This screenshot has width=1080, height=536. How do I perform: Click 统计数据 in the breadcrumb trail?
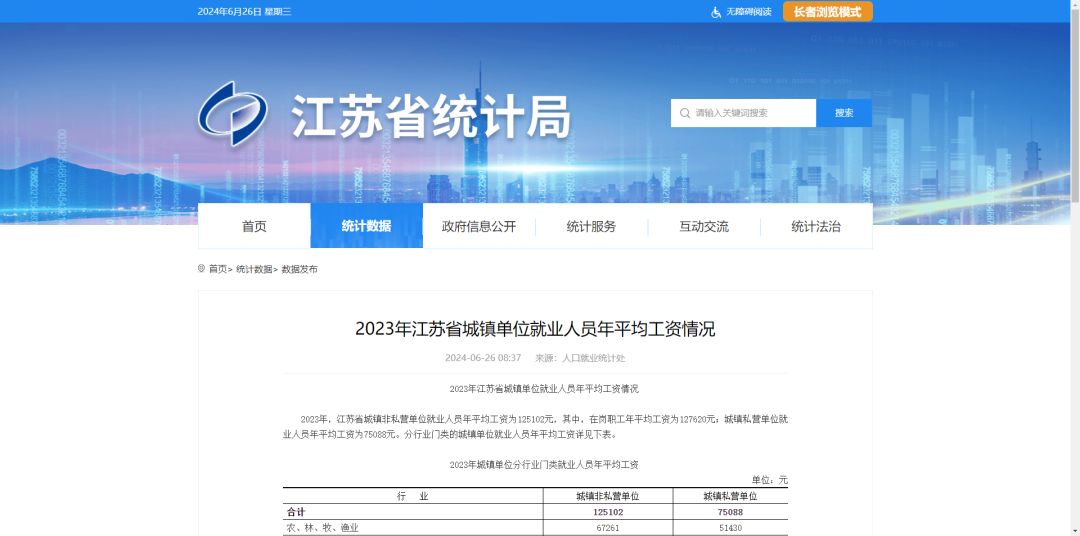coord(254,269)
